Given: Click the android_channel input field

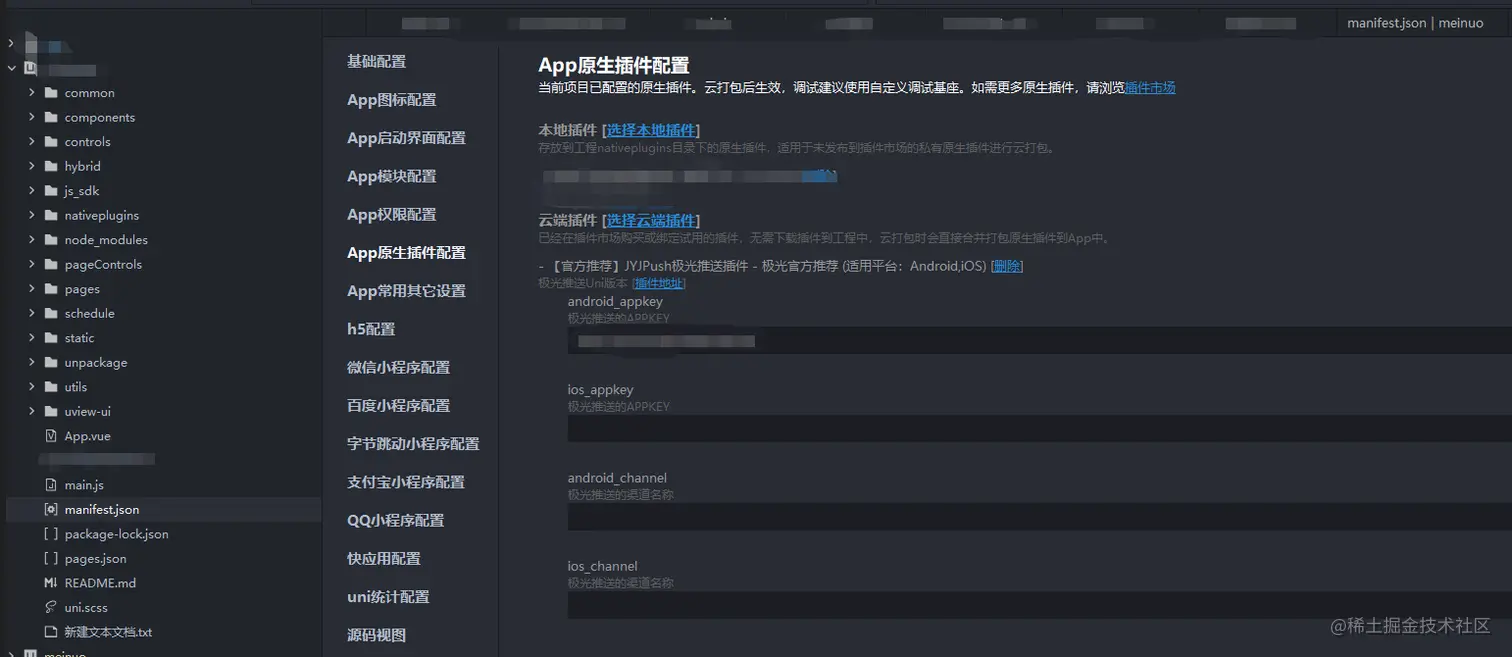Looking at the screenshot, I should (1040, 517).
